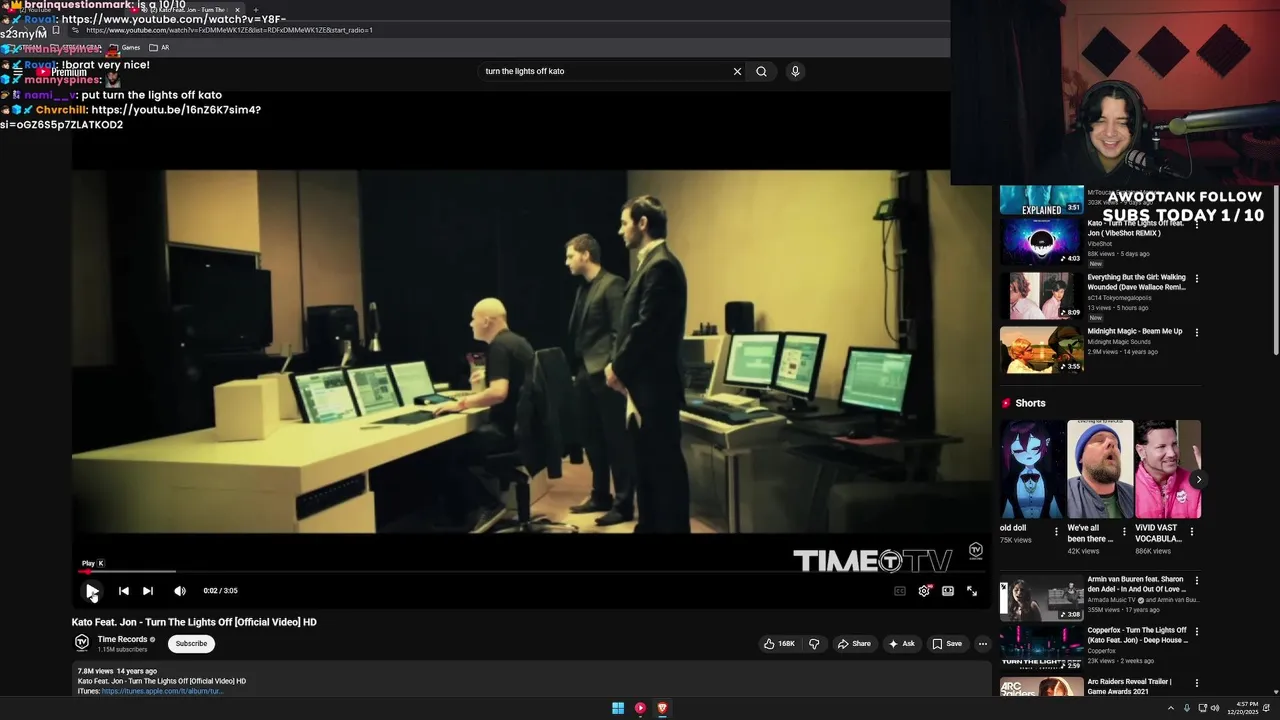Screen dimensions: 1280x720
Task: Start voice search with the microphone
Action: [795, 71]
